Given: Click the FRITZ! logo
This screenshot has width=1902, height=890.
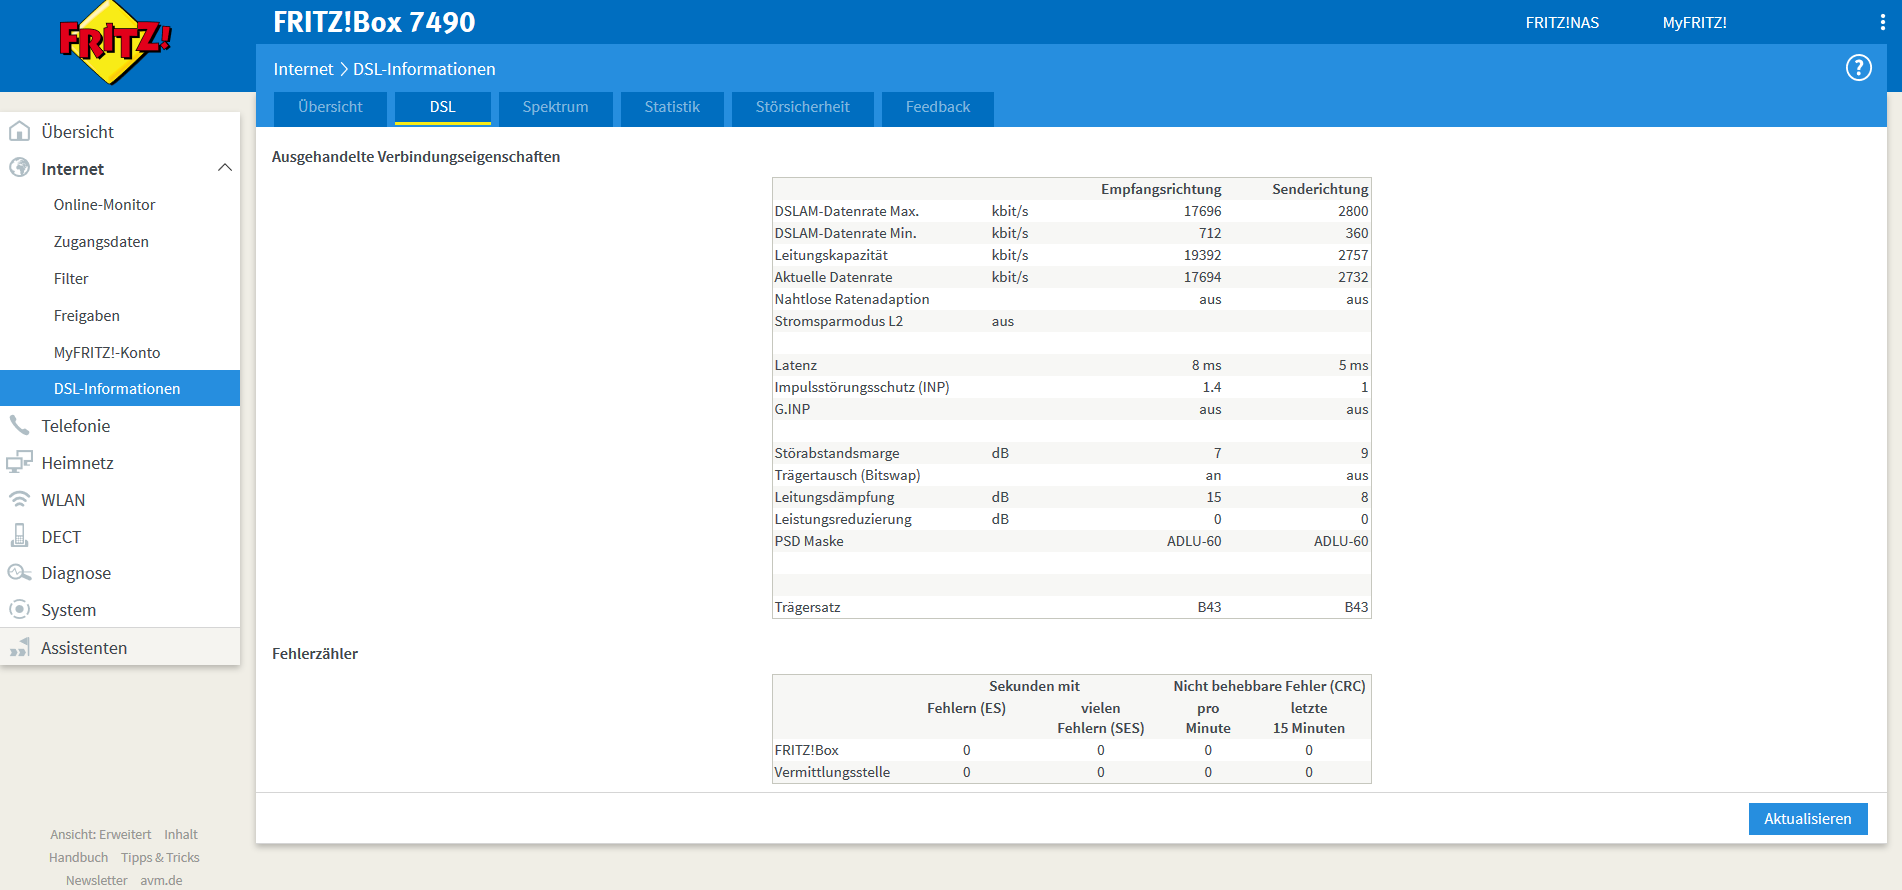Looking at the screenshot, I should coord(114,43).
